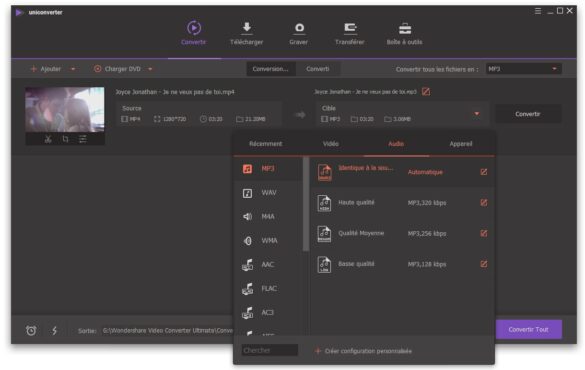Switch to the Récemment tab
Image resolution: width=585 pixels, height=370 pixels.
[x=266, y=144]
